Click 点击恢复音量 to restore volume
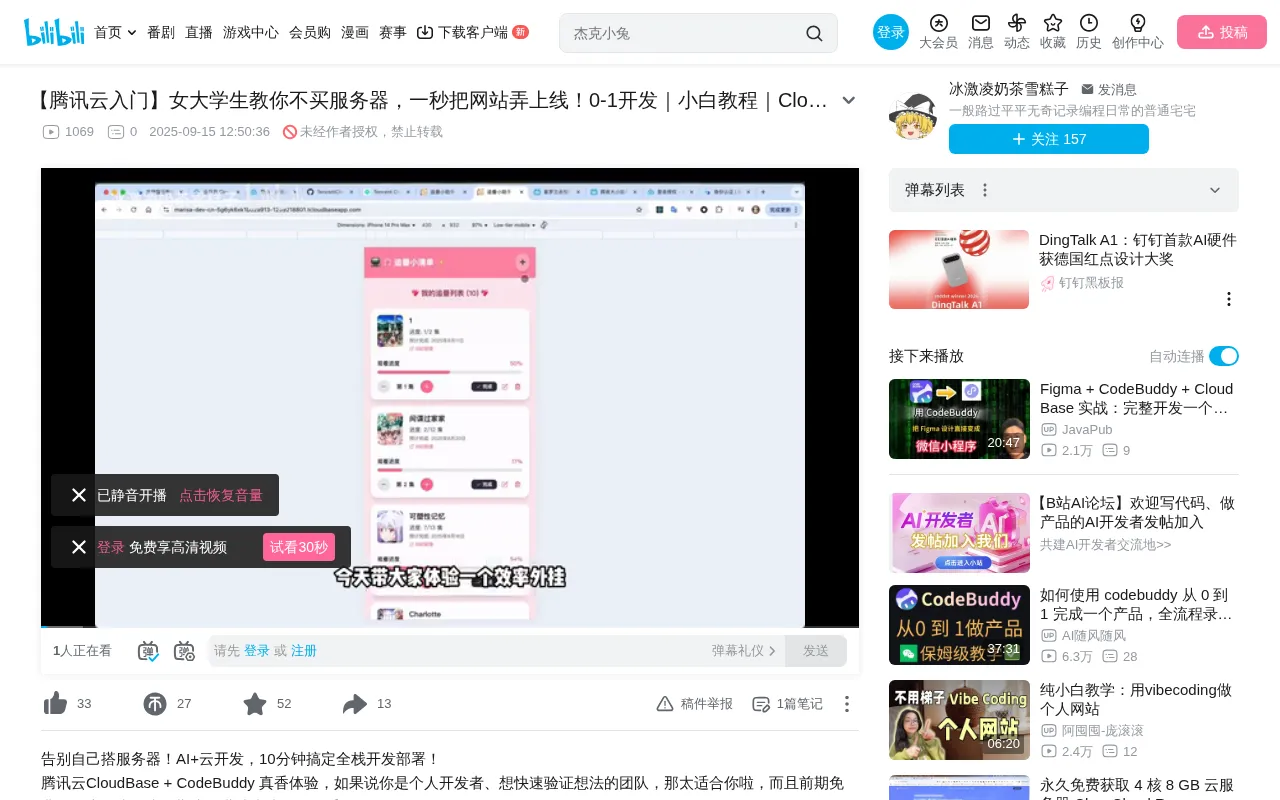Viewport: 1280px width, 800px height. pyautogui.click(x=221, y=495)
